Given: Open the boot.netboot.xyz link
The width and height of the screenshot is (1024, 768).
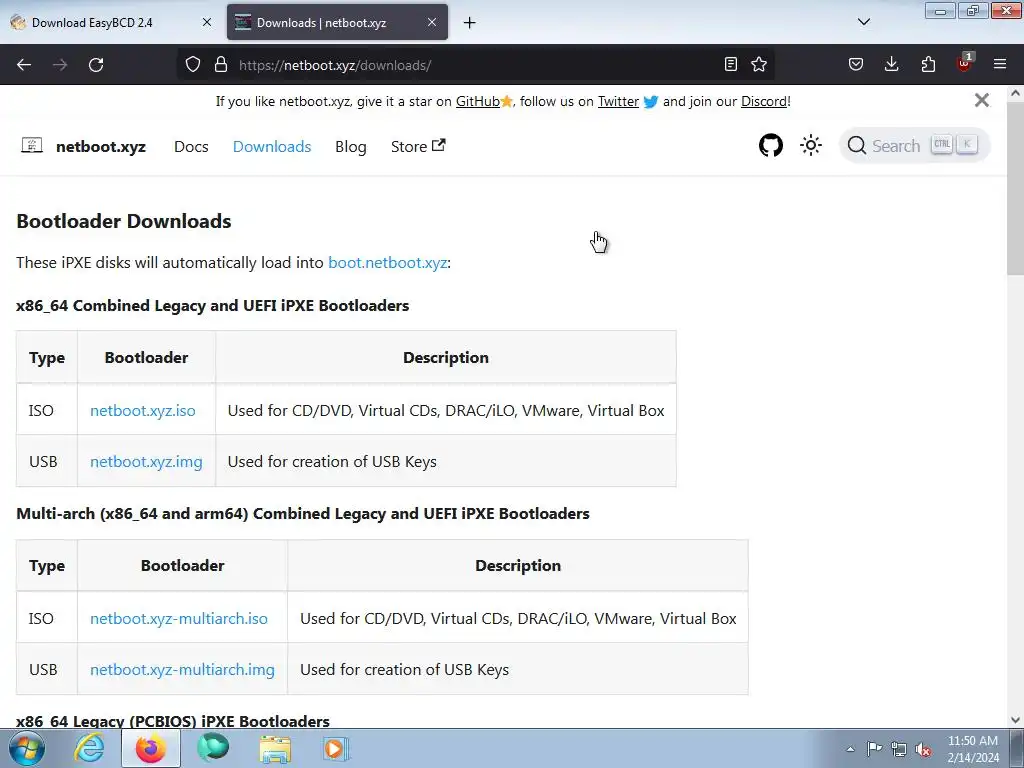Looking at the screenshot, I should click(388, 263).
